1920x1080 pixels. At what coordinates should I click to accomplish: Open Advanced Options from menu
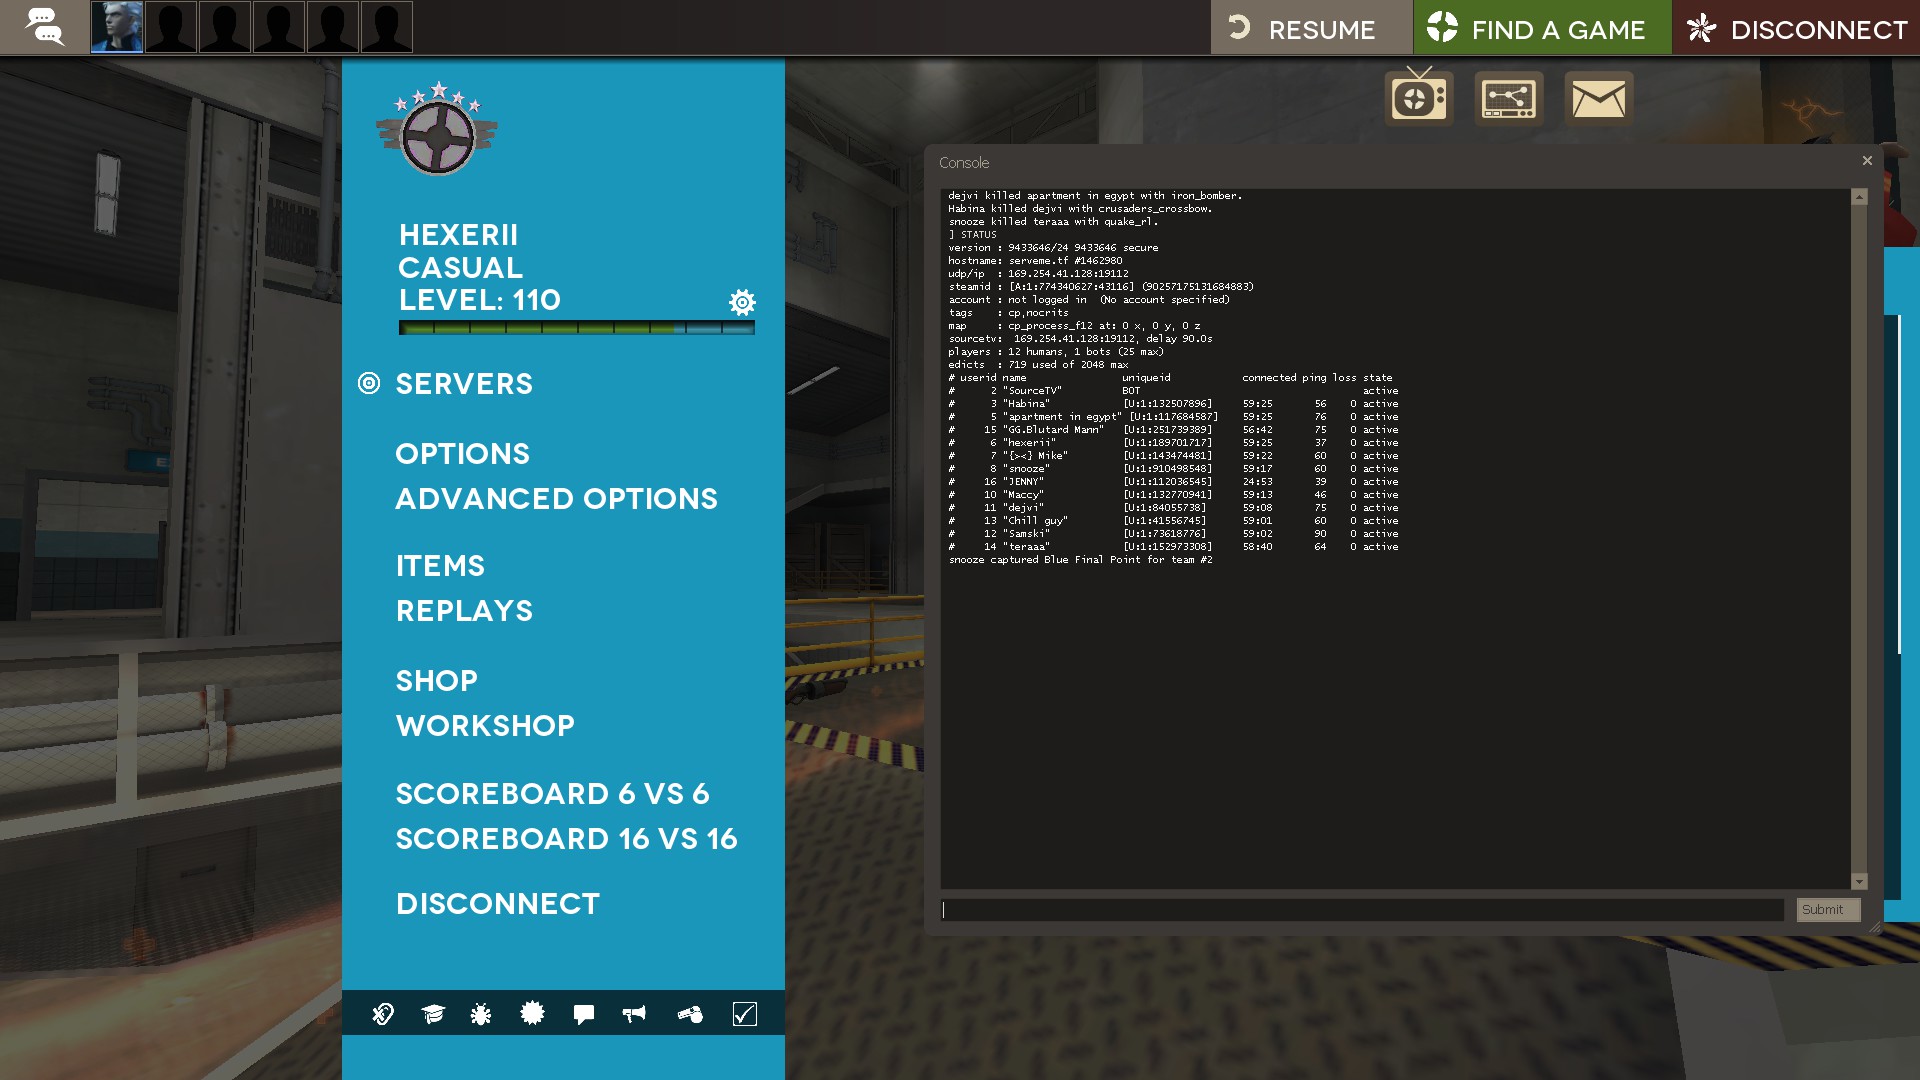tap(556, 499)
